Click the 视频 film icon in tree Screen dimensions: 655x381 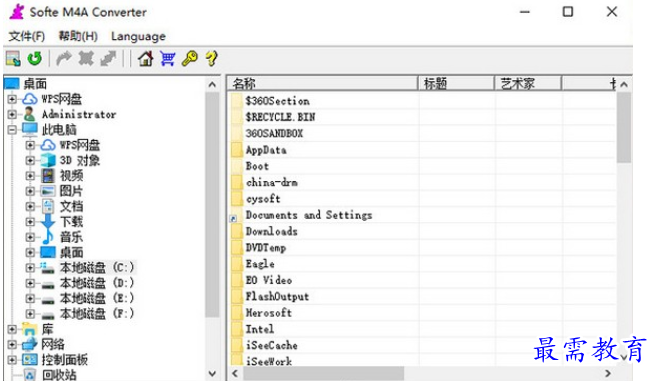point(48,175)
